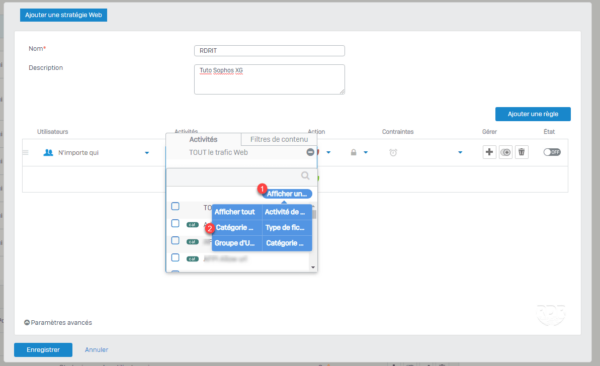Click the magnifier search icon in activities list
600x366 pixels.
point(305,175)
